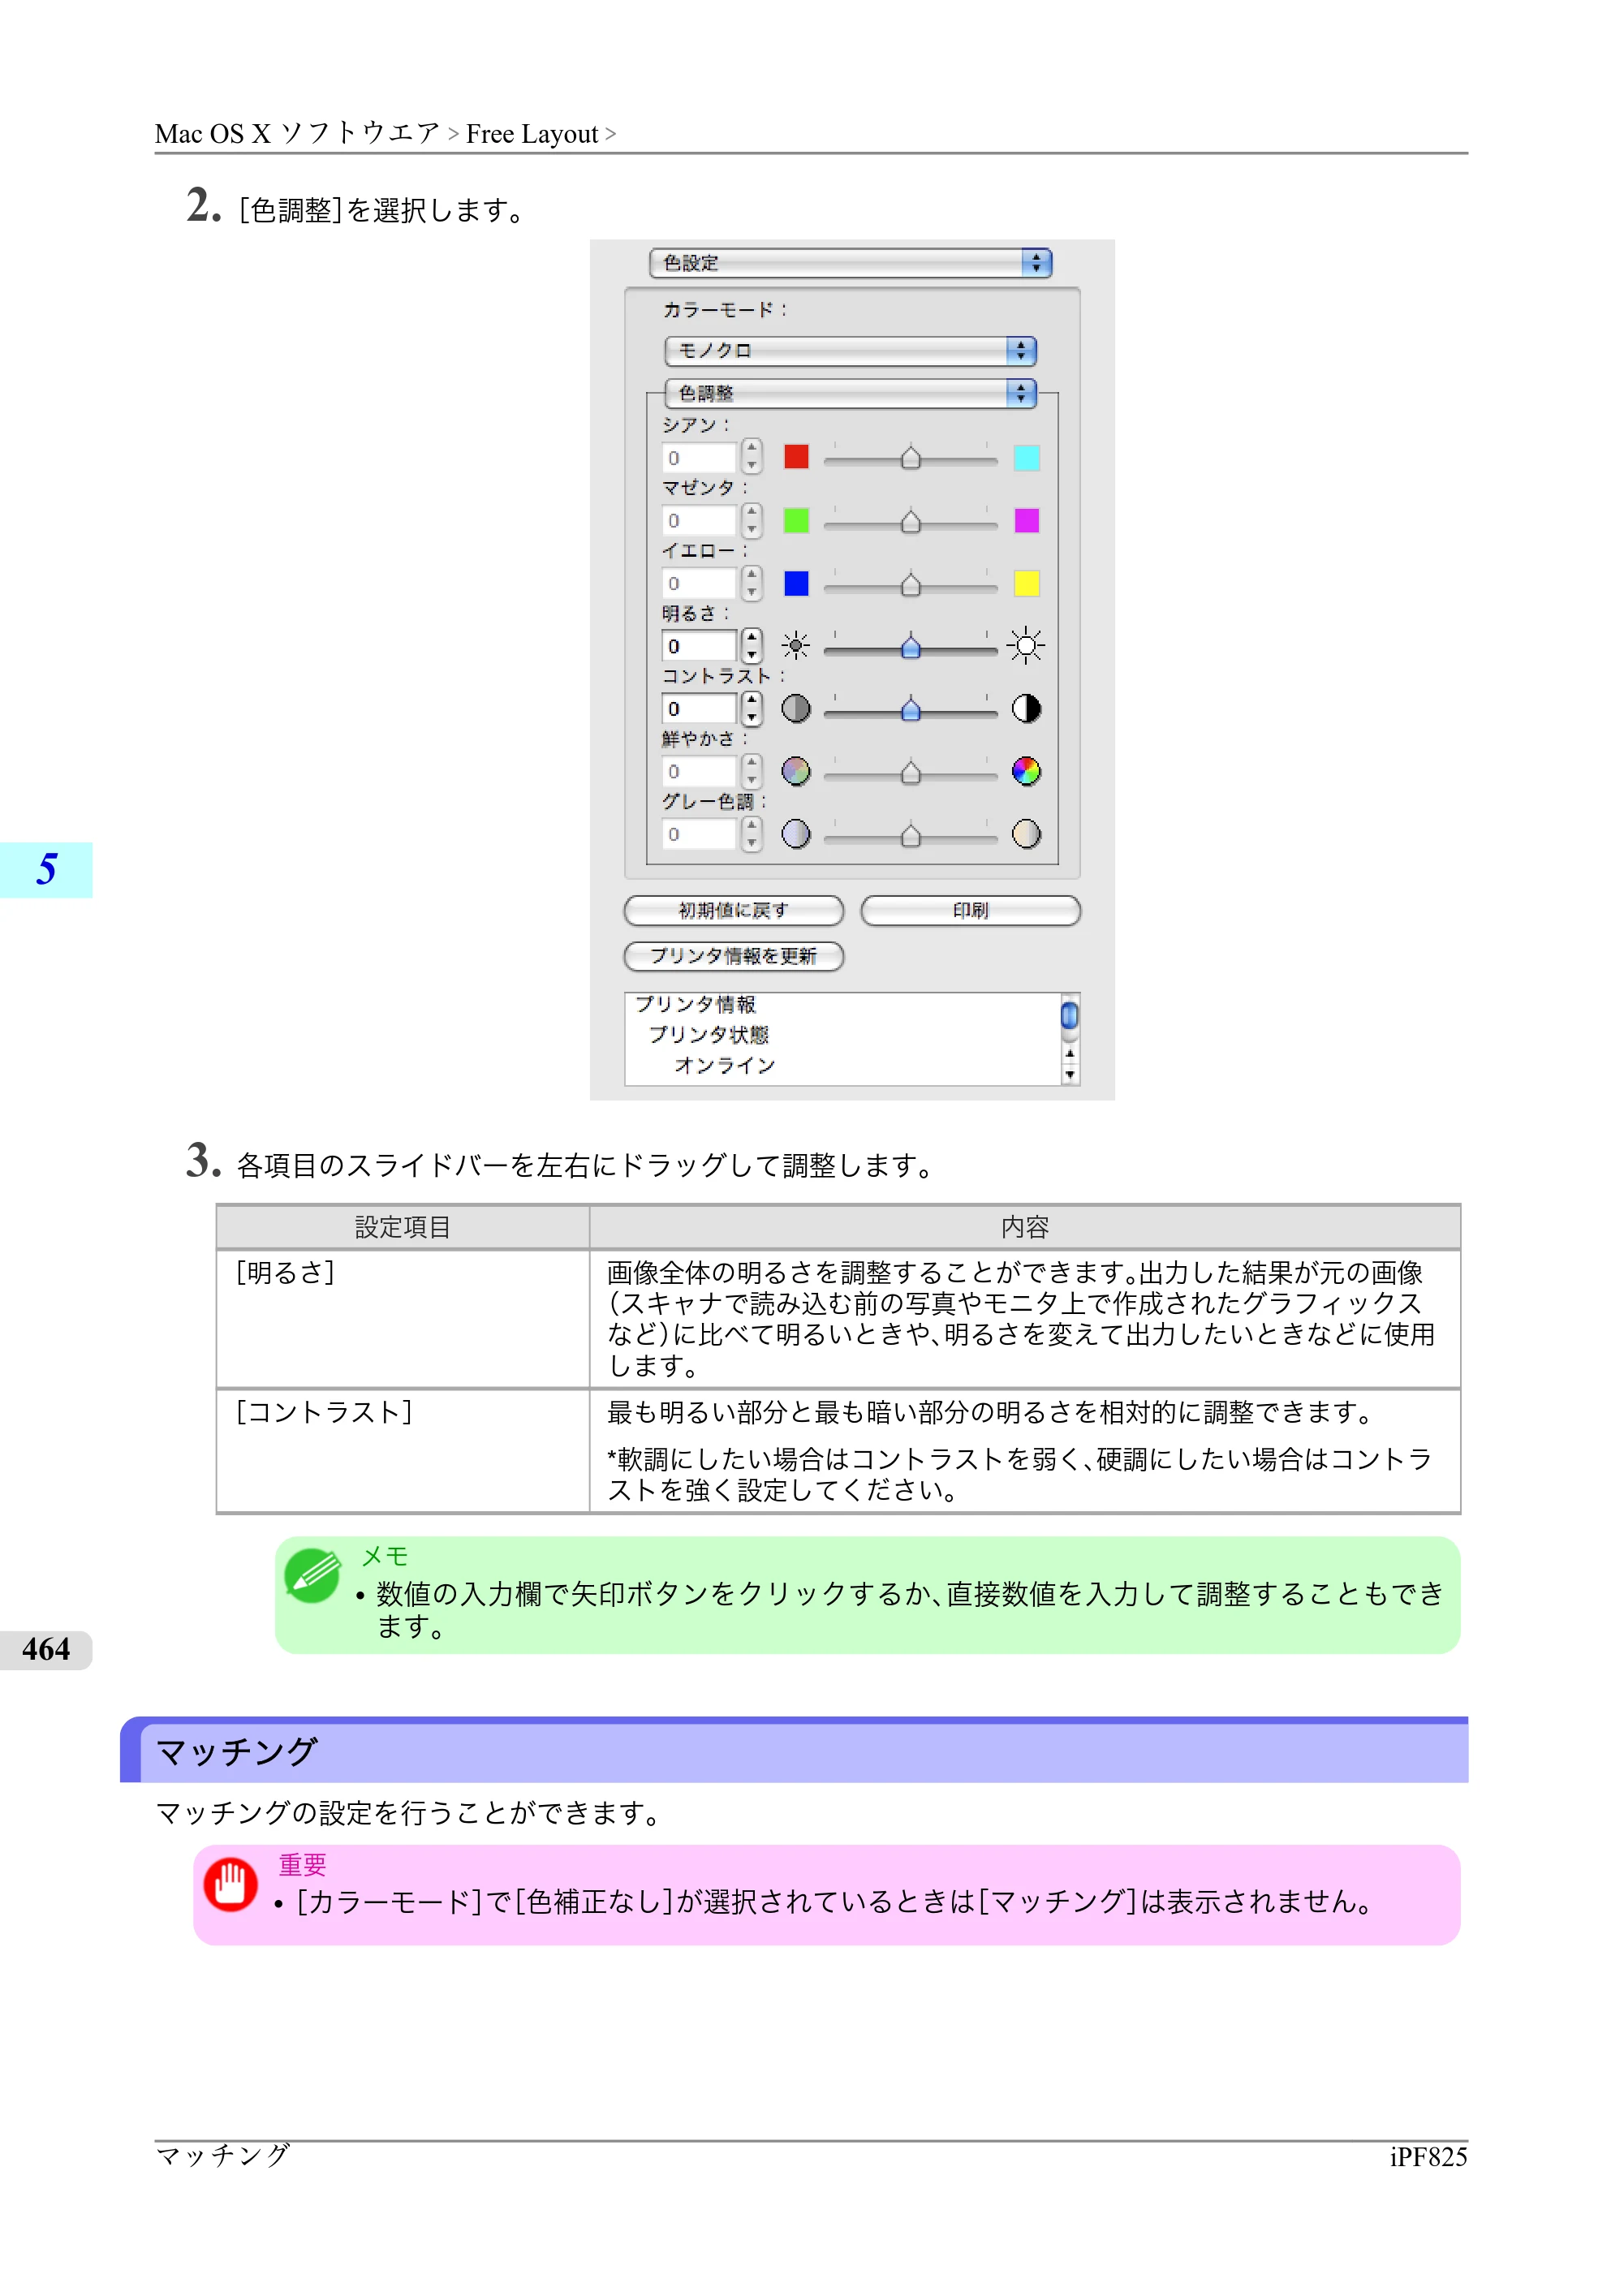This screenshot has width=1624, height=2296.
Task: Select the プリンタ状態 row in printer info
Action: pos(709,1034)
